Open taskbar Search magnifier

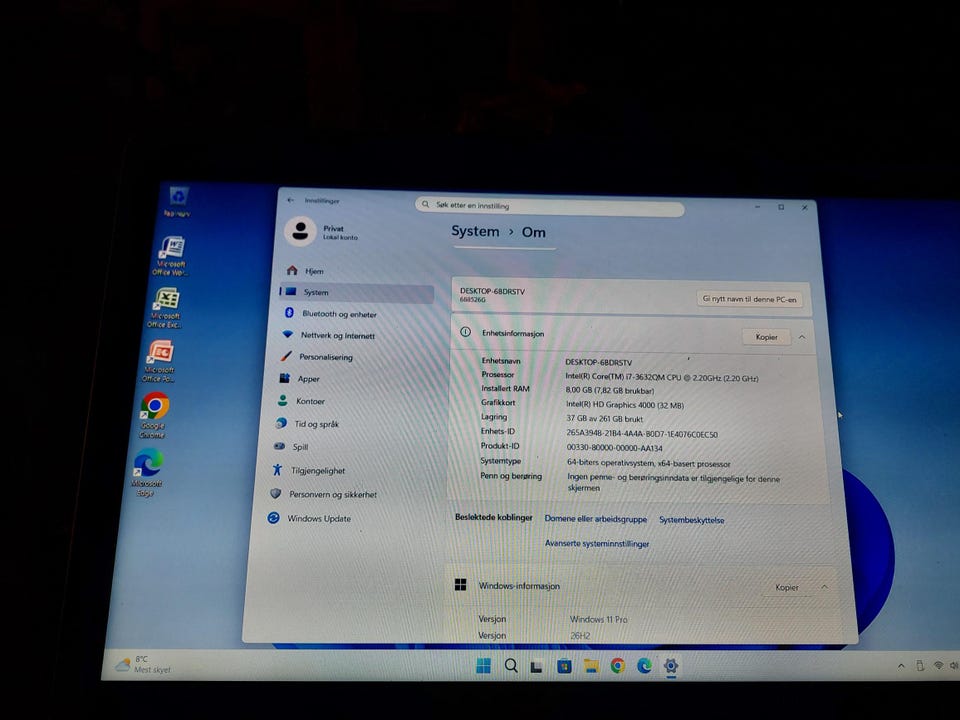[511, 666]
